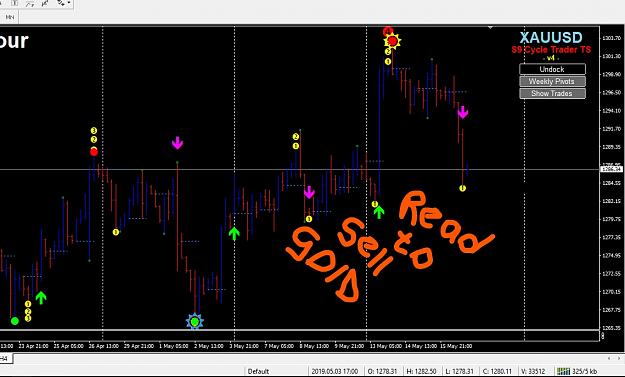
Task: Click the 1265.35 price scale label
Action: 611,328
